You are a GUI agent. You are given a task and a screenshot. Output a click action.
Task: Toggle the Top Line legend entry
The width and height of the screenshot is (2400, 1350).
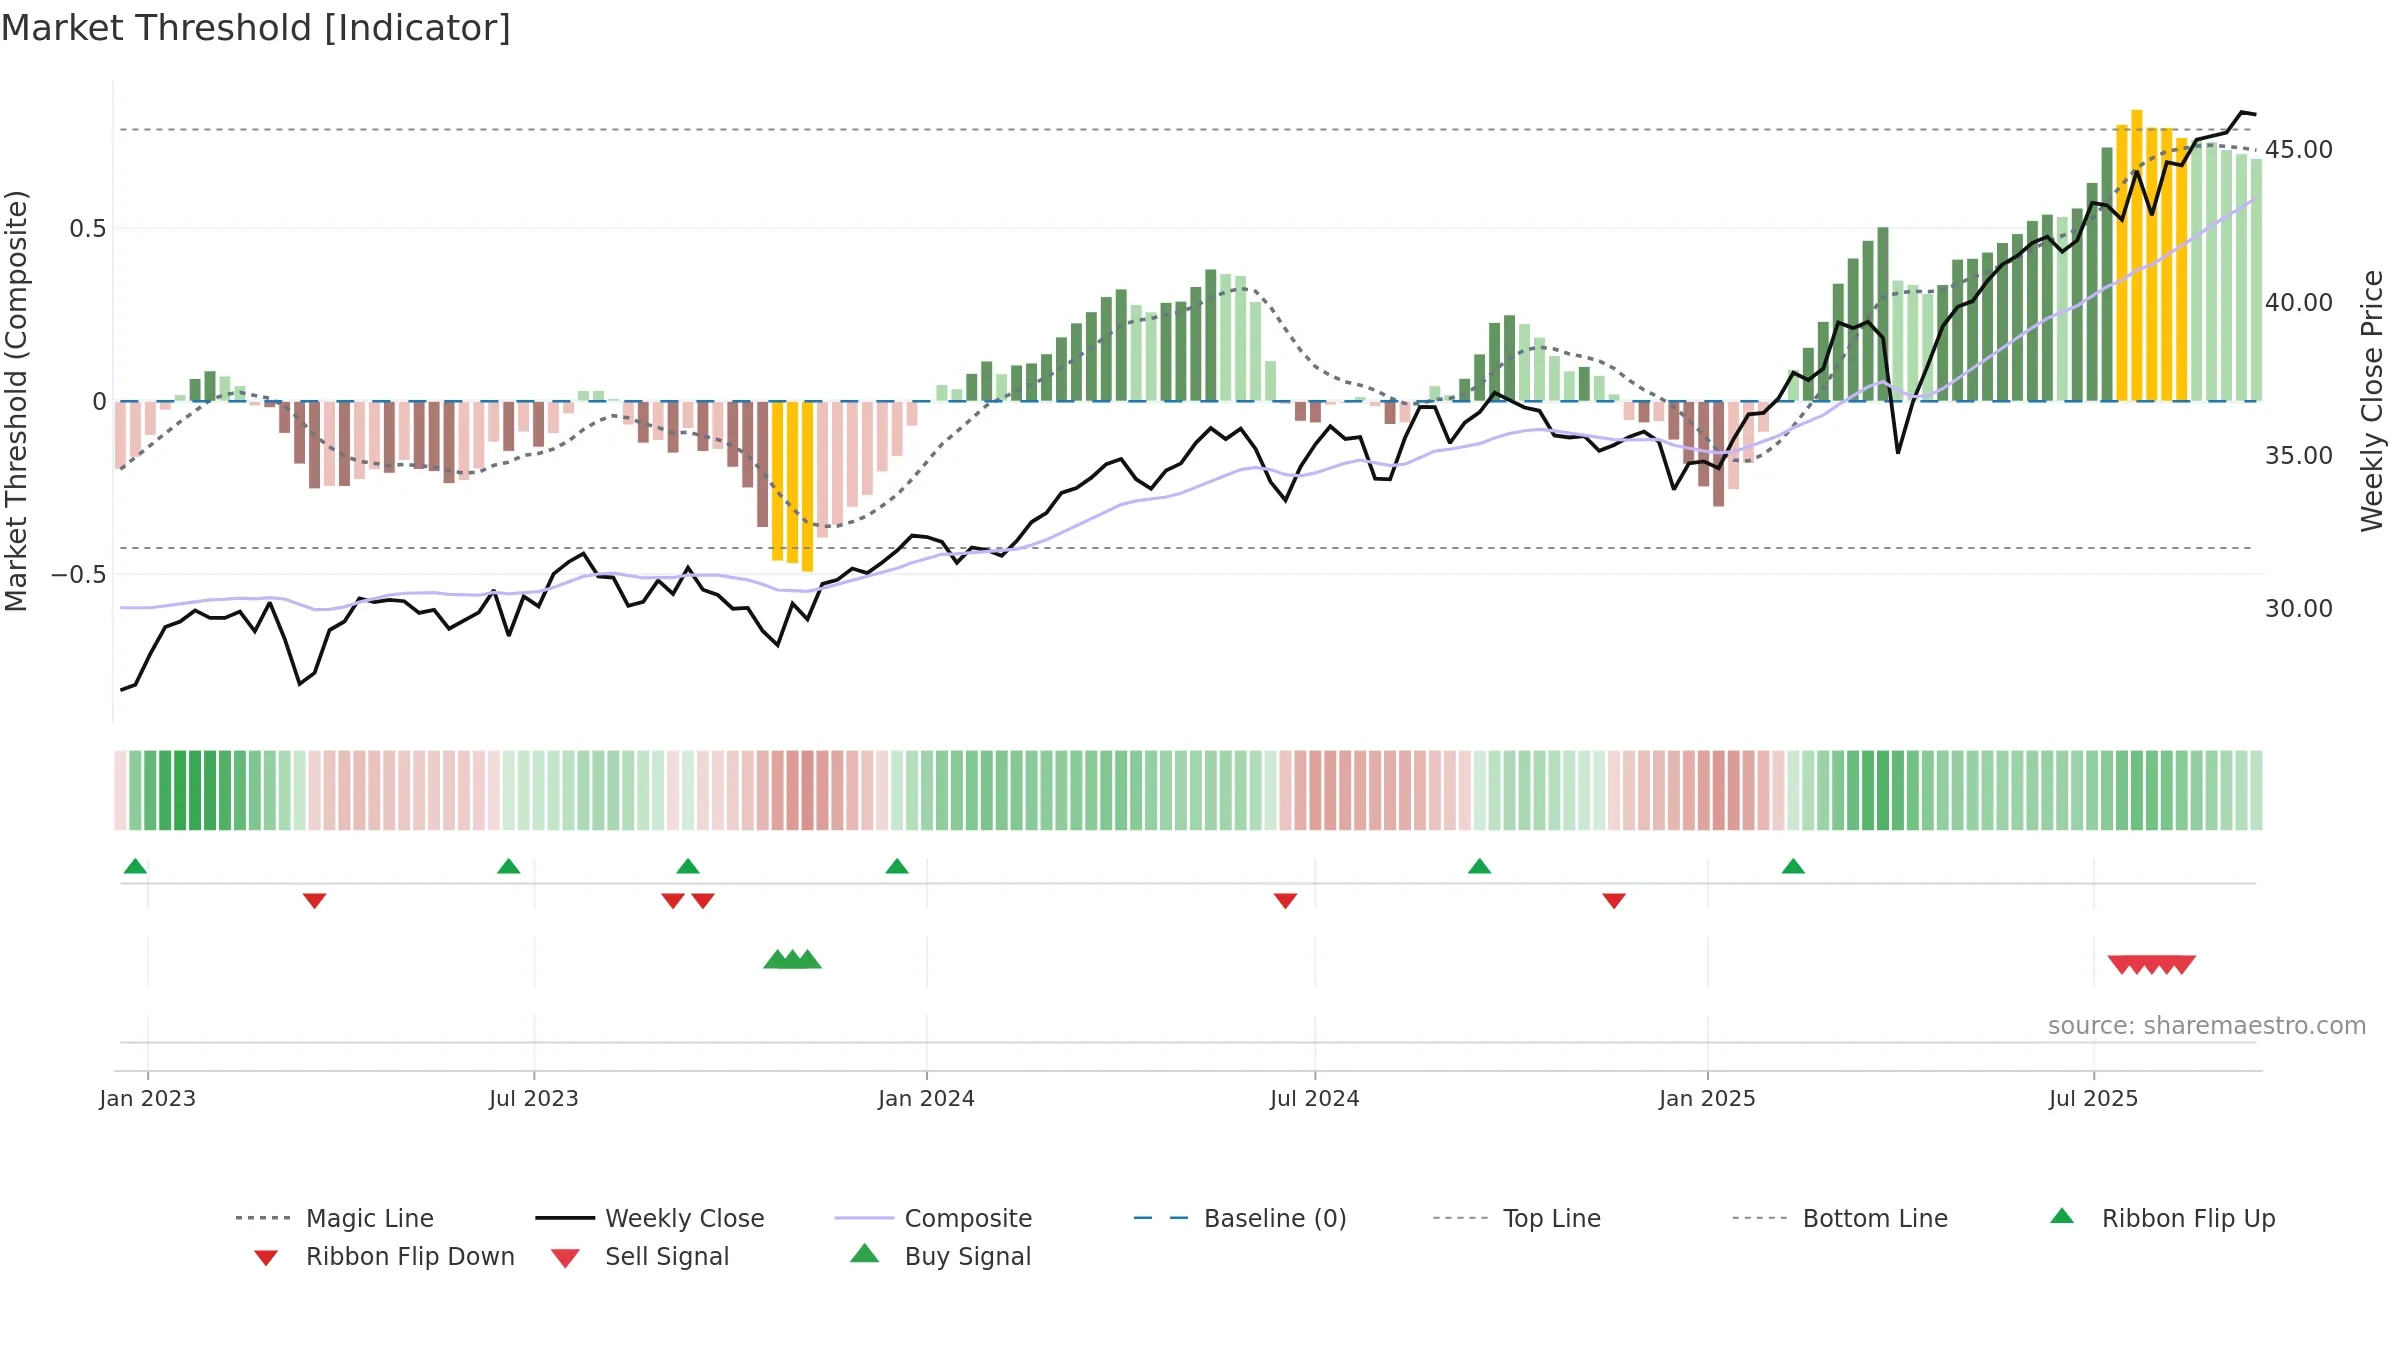click(1517, 1218)
